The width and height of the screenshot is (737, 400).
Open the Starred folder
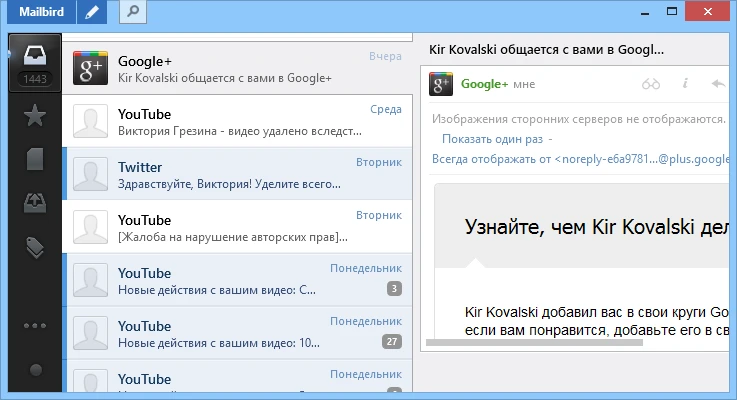(x=34, y=116)
